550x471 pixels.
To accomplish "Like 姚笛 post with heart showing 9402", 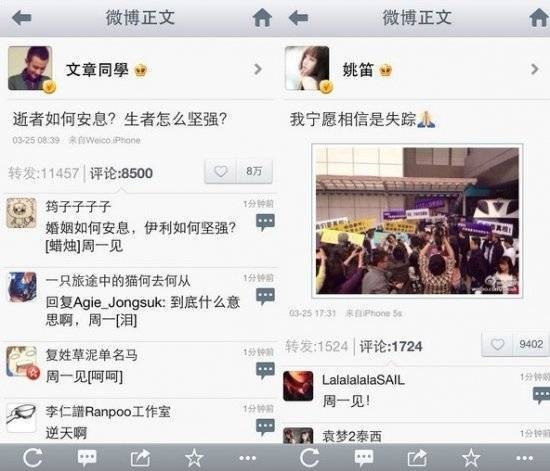I will coord(497,344).
